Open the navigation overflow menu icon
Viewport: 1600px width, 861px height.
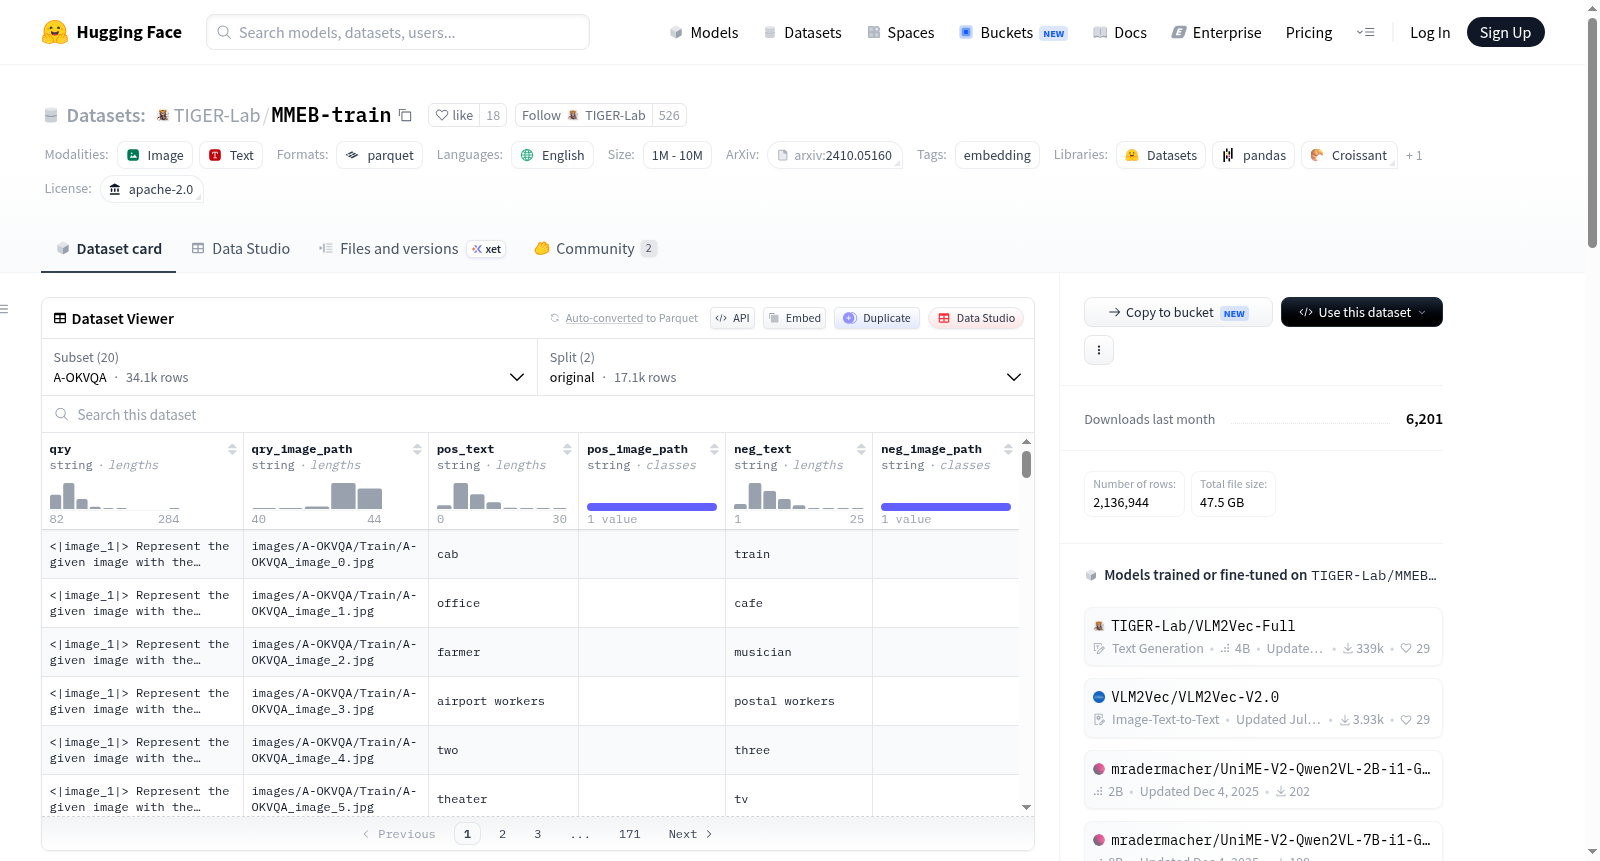(1365, 32)
